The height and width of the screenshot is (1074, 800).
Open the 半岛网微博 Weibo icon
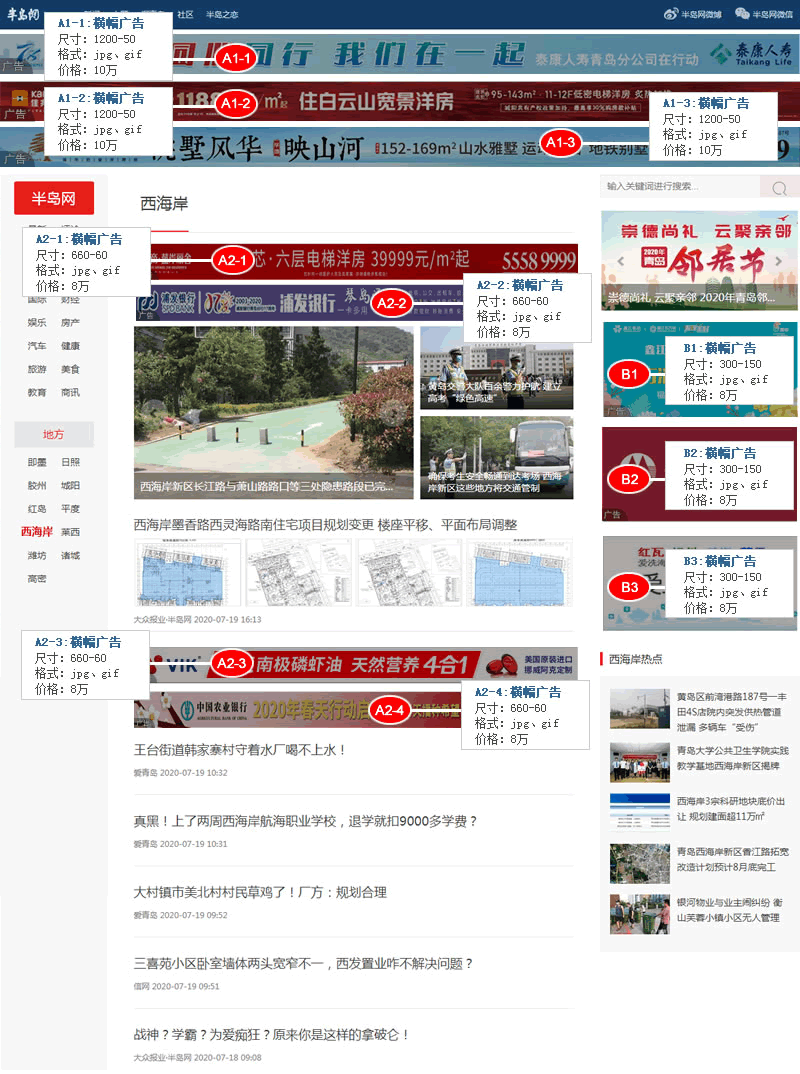pyautogui.click(x=670, y=14)
